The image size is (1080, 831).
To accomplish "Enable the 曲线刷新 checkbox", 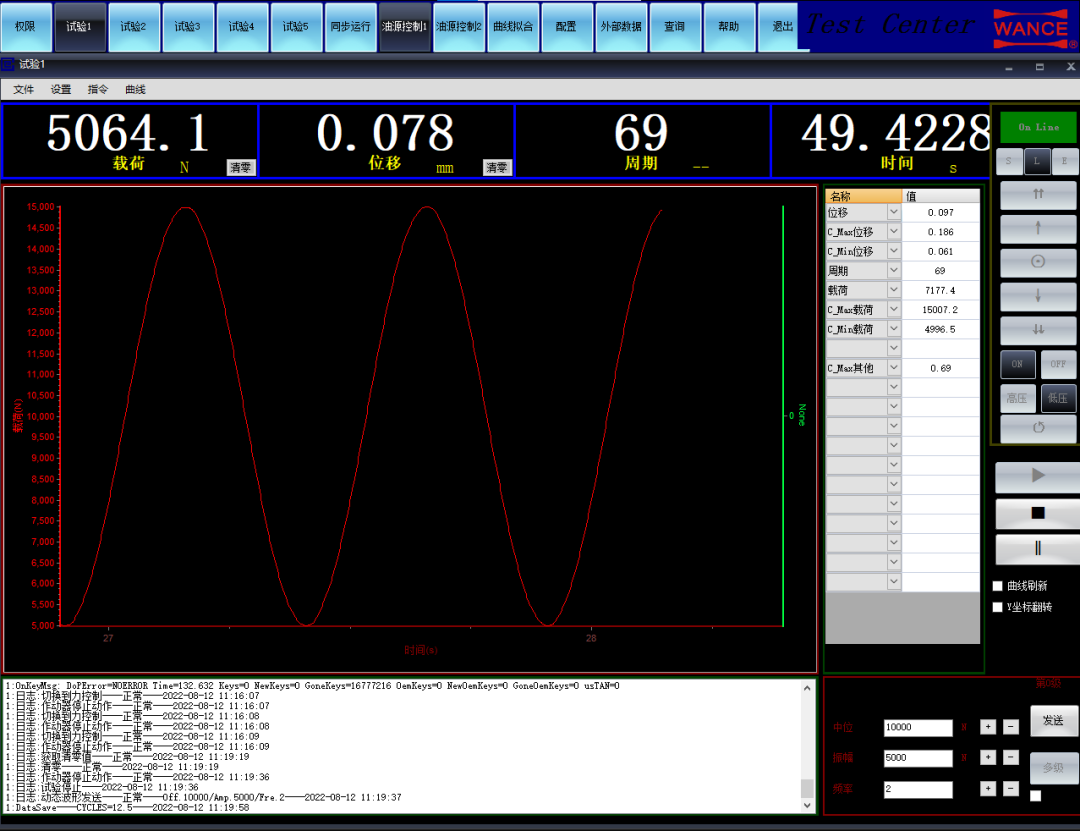I will [x=997, y=586].
